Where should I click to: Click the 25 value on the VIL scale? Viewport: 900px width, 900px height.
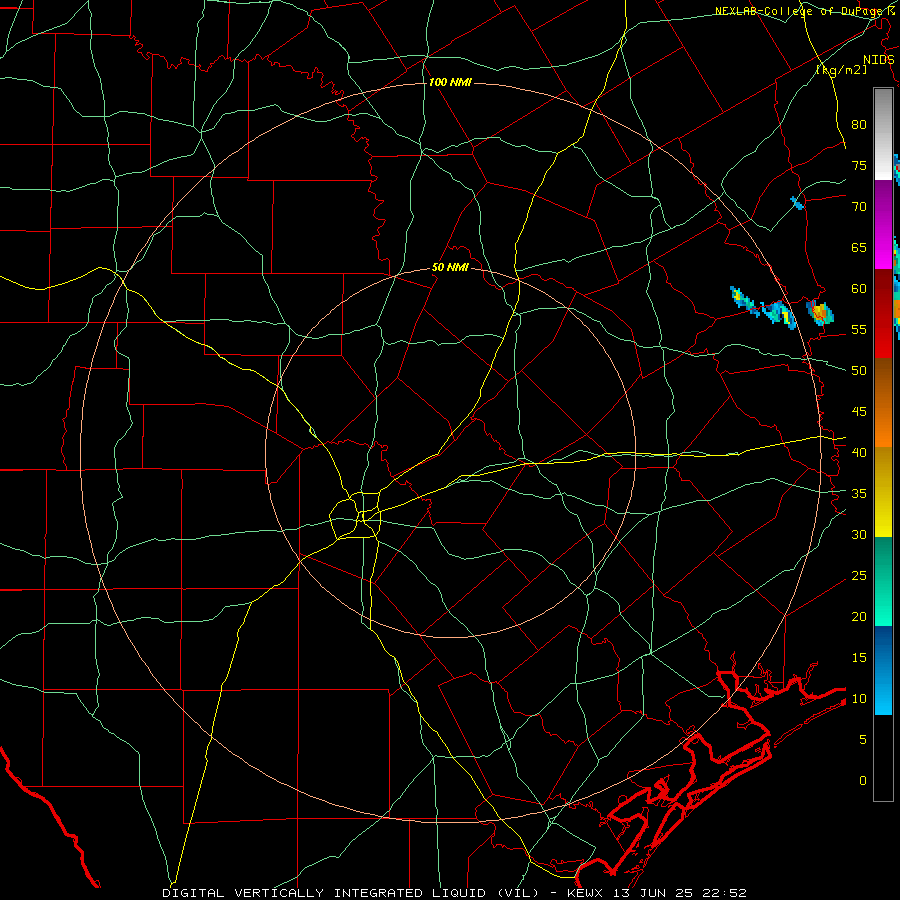[x=859, y=576]
